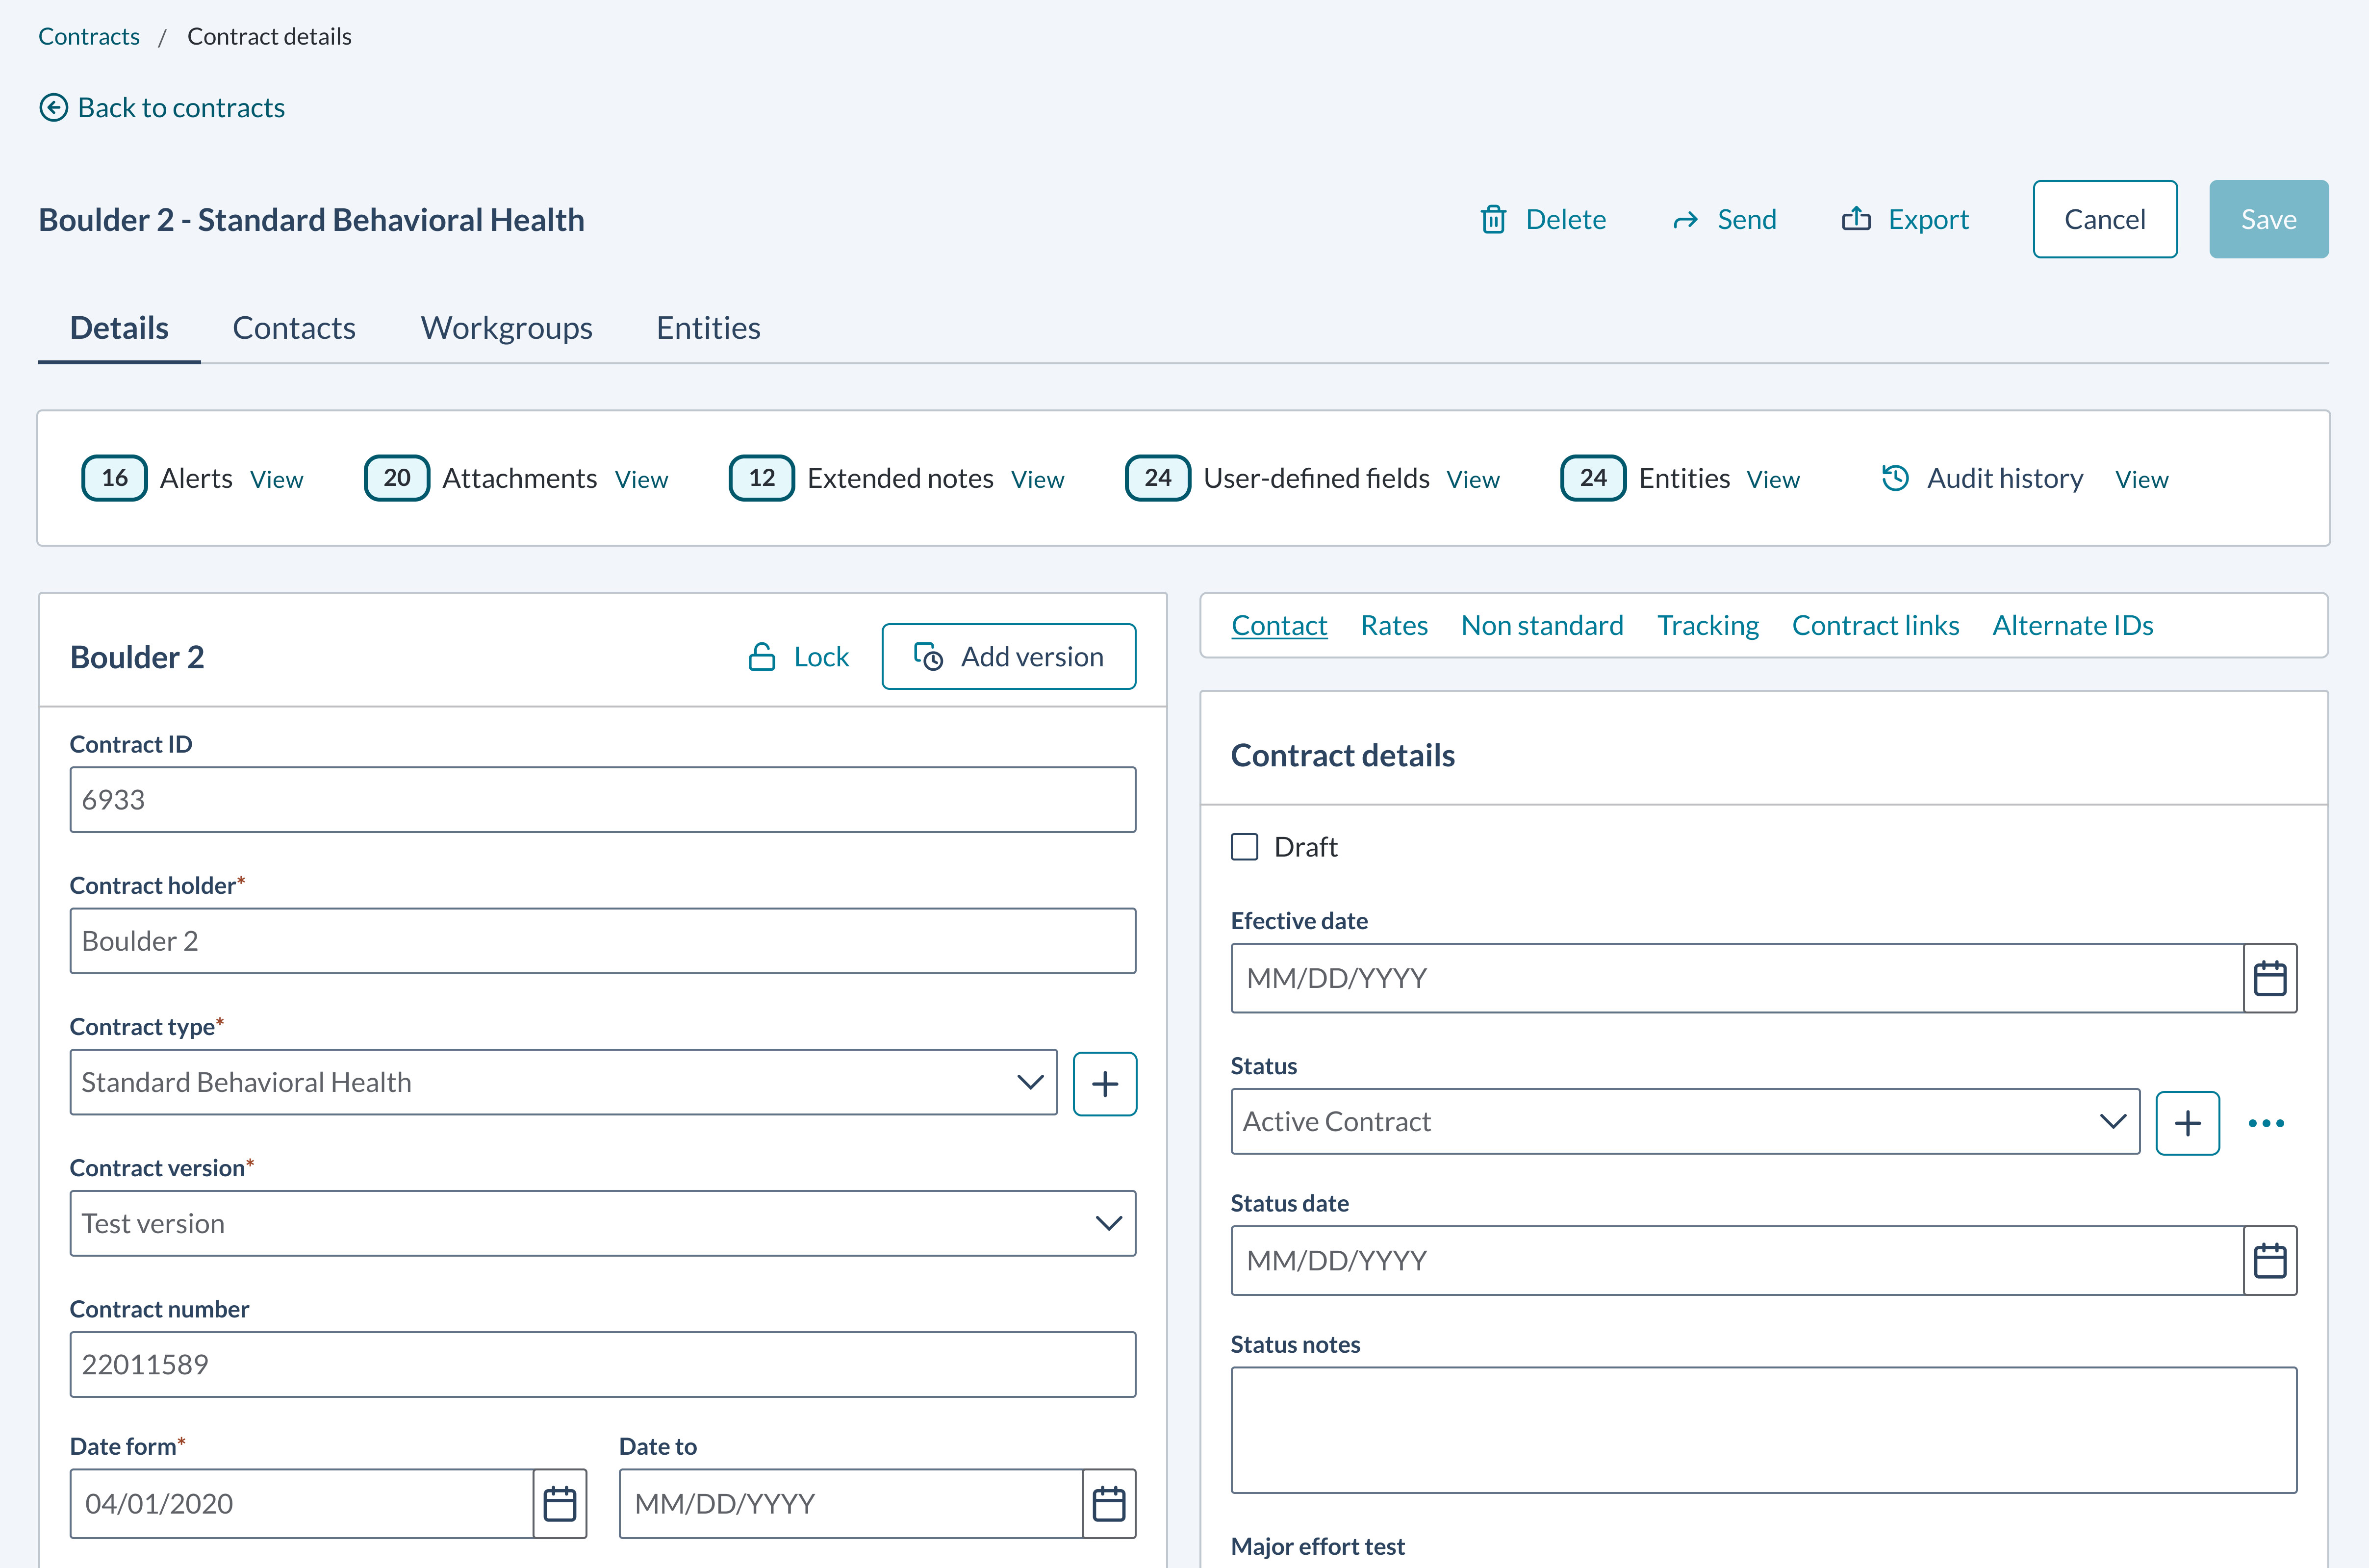Click the back arrow circle icon

coord(53,108)
